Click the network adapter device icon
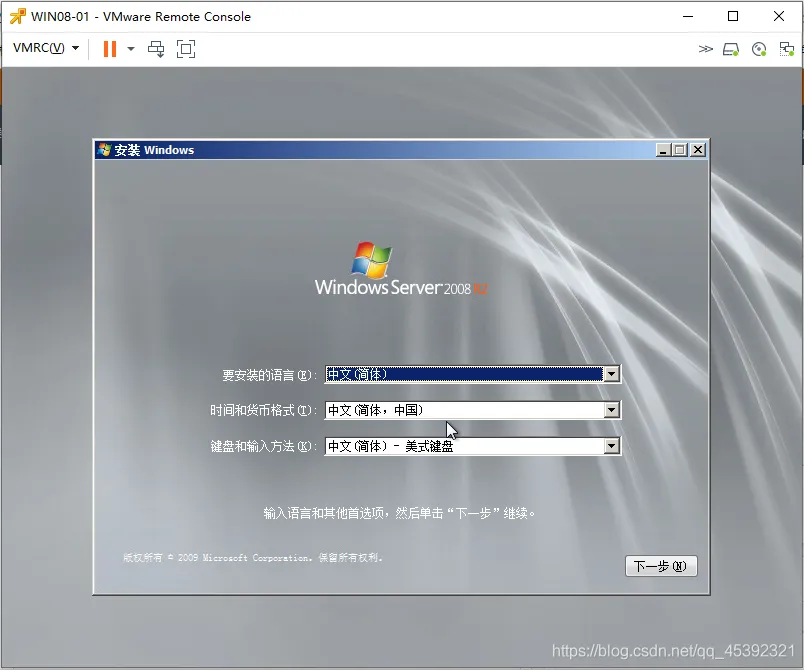The image size is (804, 670). pos(787,49)
